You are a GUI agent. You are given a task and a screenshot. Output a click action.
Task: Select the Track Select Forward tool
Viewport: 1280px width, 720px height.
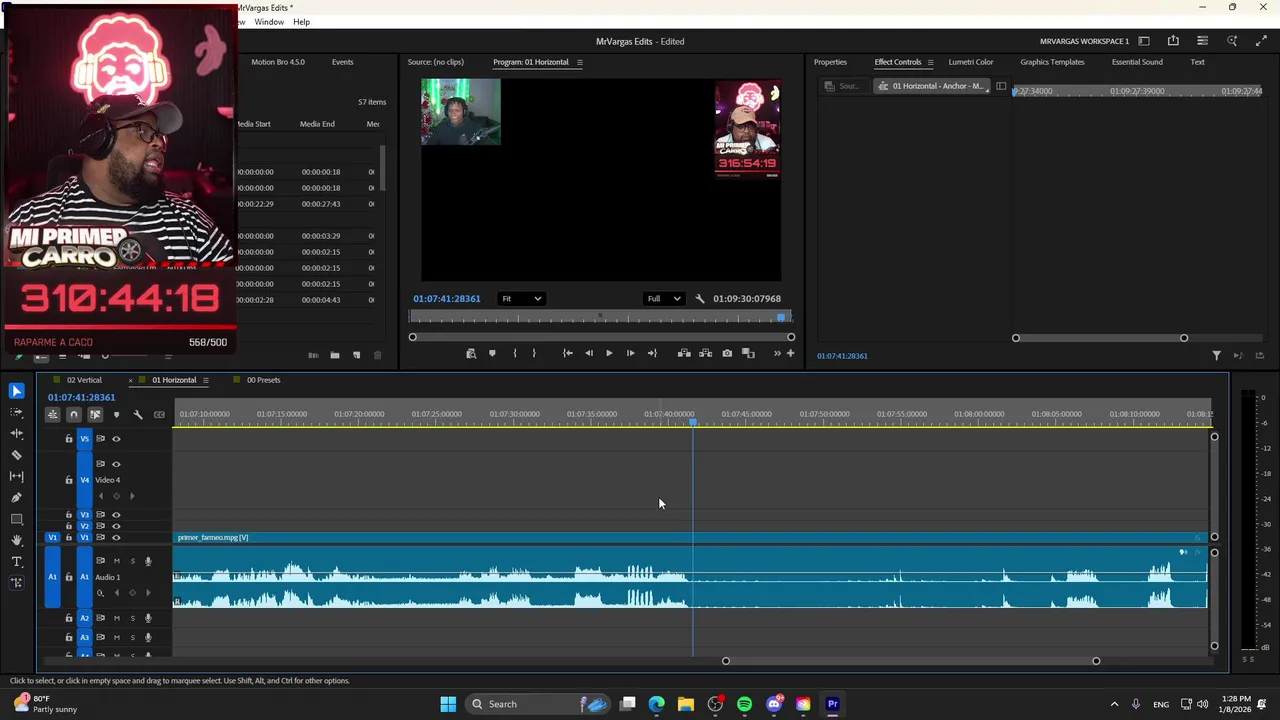pyautogui.click(x=16, y=412)
